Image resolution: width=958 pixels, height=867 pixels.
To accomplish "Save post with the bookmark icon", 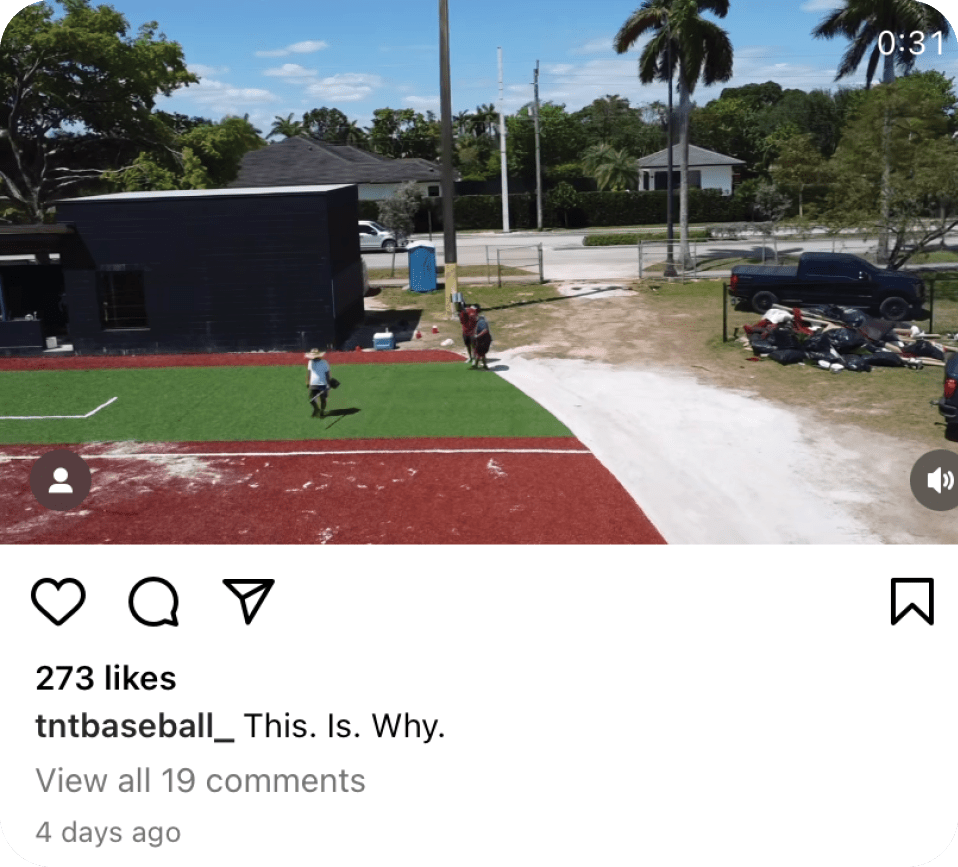I will tap(912, 601).
